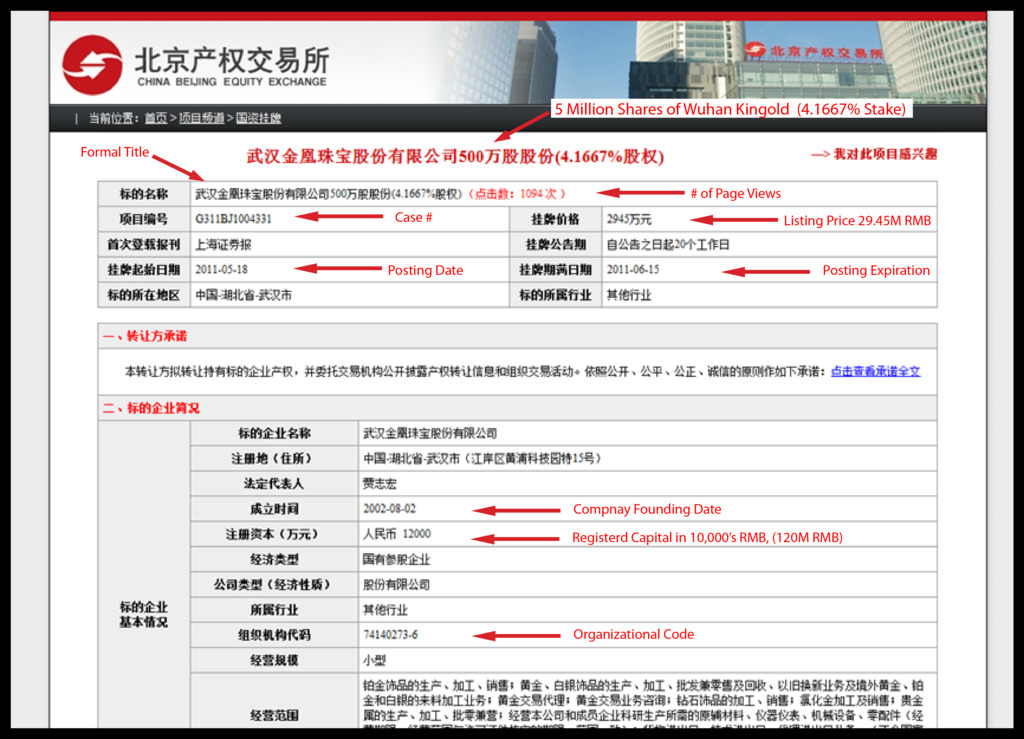Image resolution: width=1024 pixels, height=739 pixels.
Task: Click the registered address cell with 江岸区
Action: tap(647, 459)
